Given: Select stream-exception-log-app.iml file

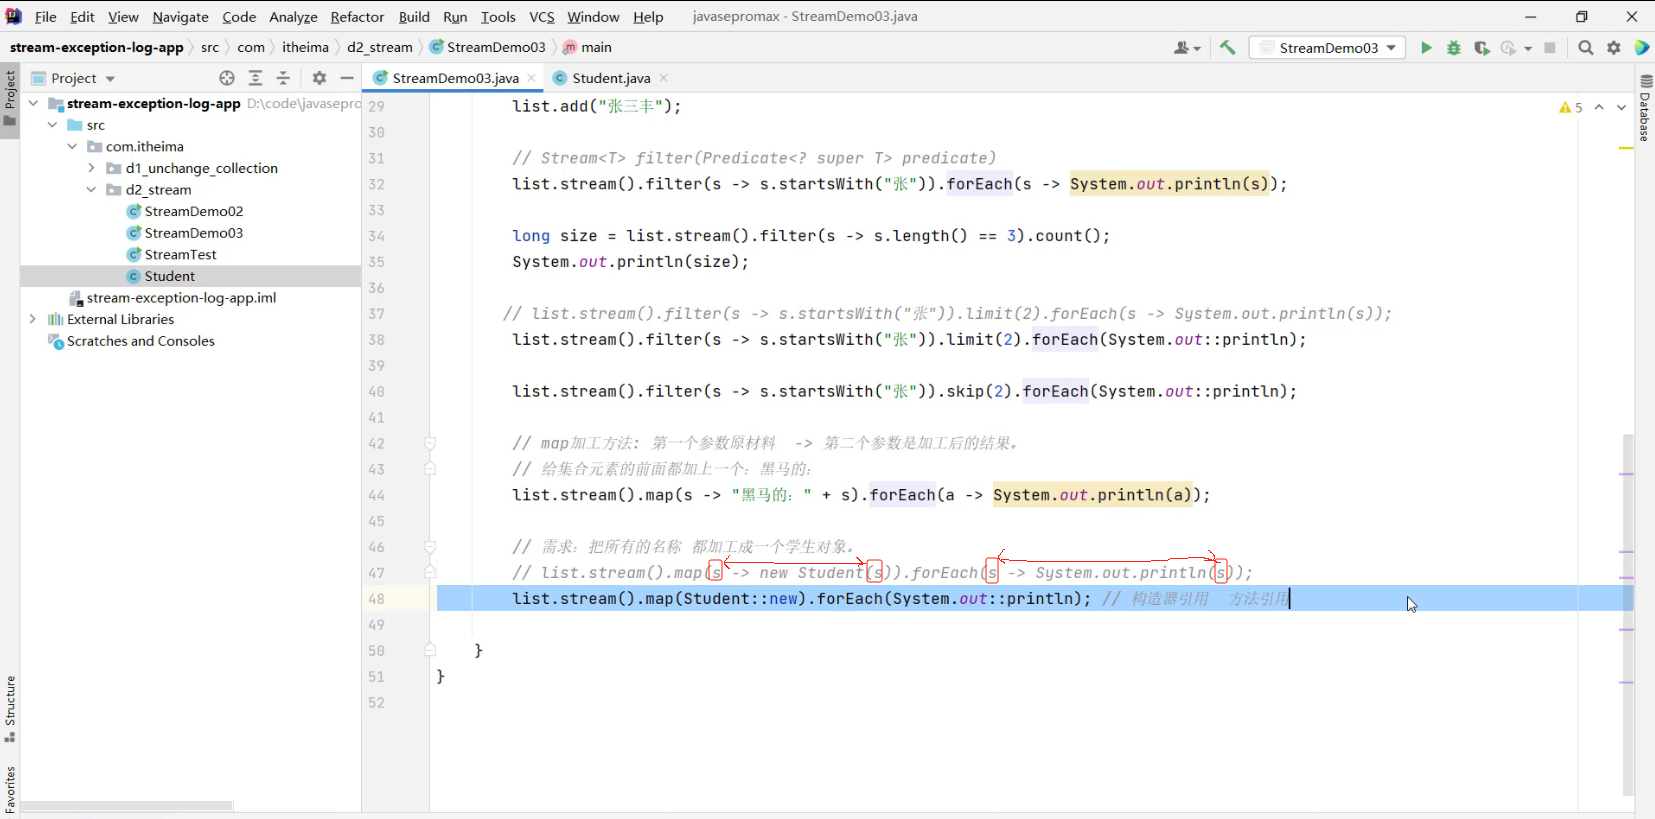Looking at the screenshot, I should [x=181, y=298].
